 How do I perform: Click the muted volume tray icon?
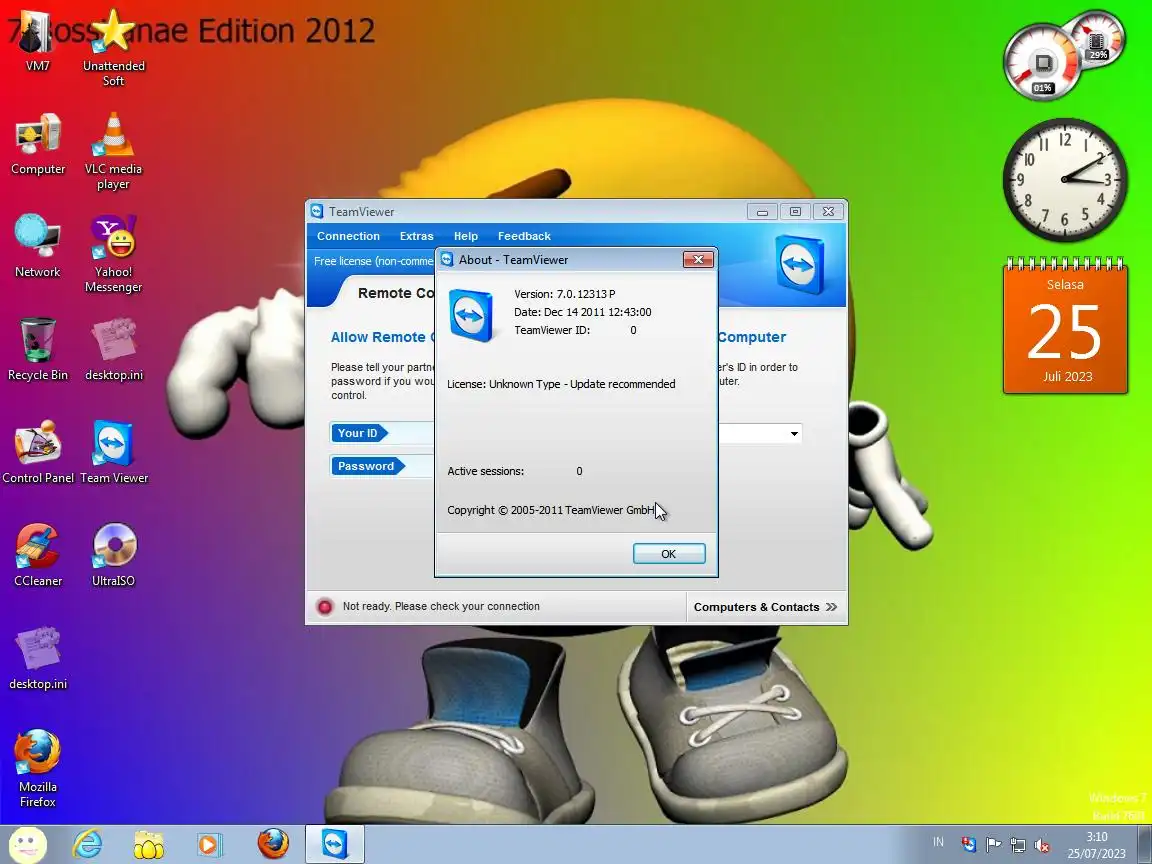click(x=1042, y=845)
